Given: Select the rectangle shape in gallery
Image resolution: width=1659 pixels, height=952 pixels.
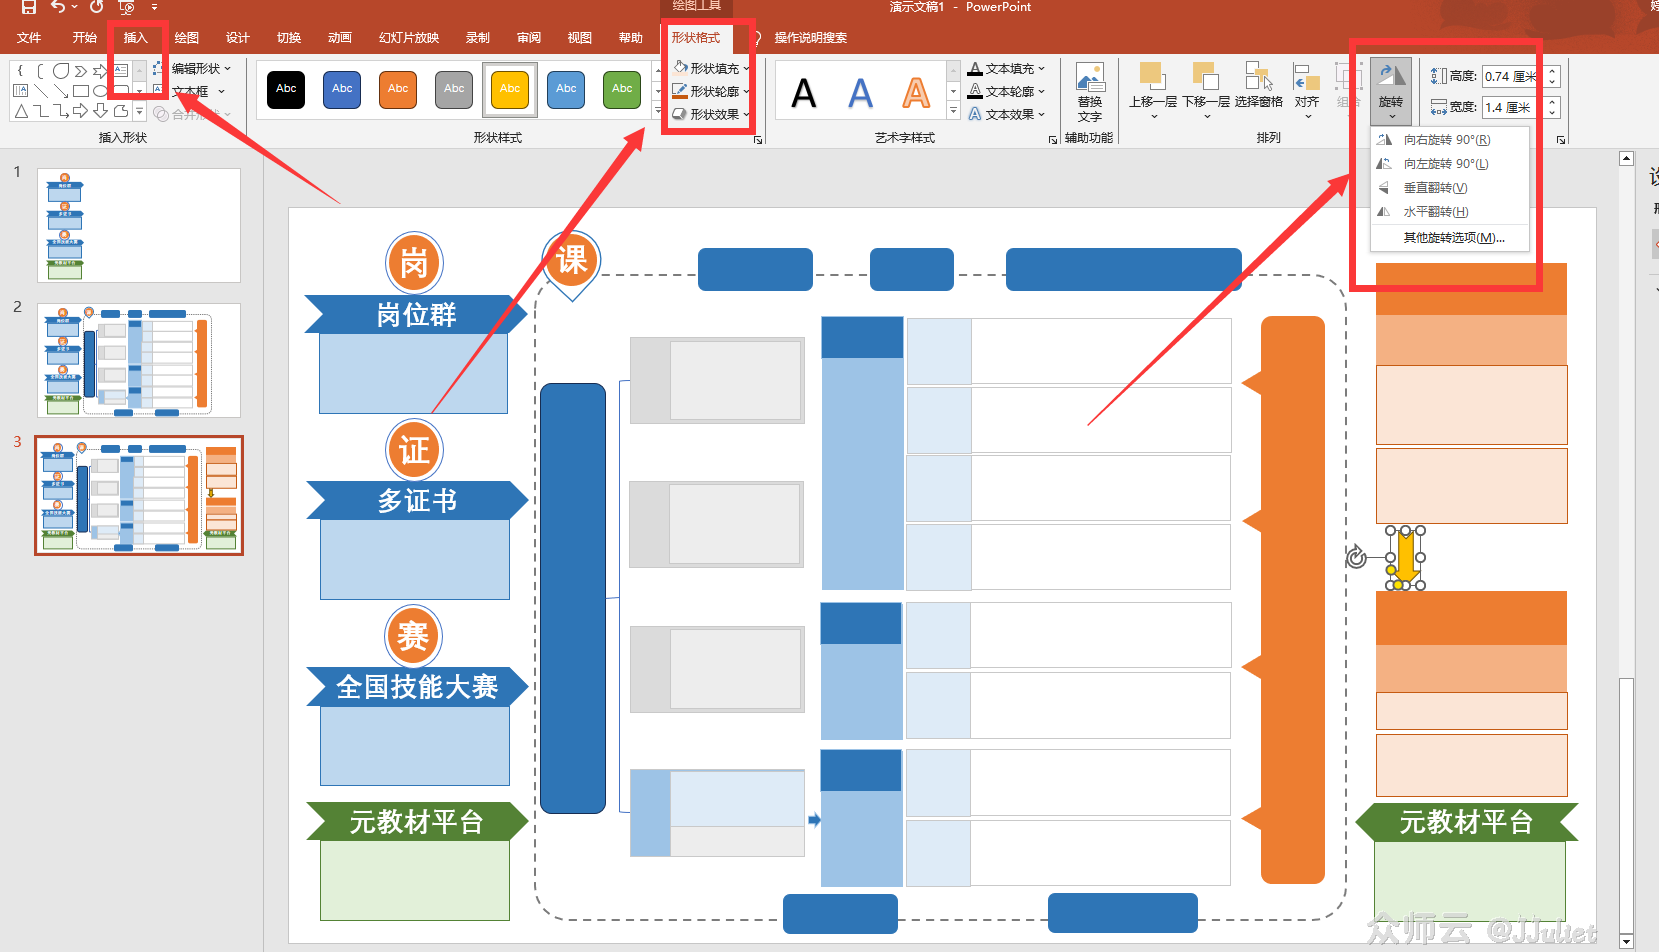Looking at the screenshot, I should (81, 91).
